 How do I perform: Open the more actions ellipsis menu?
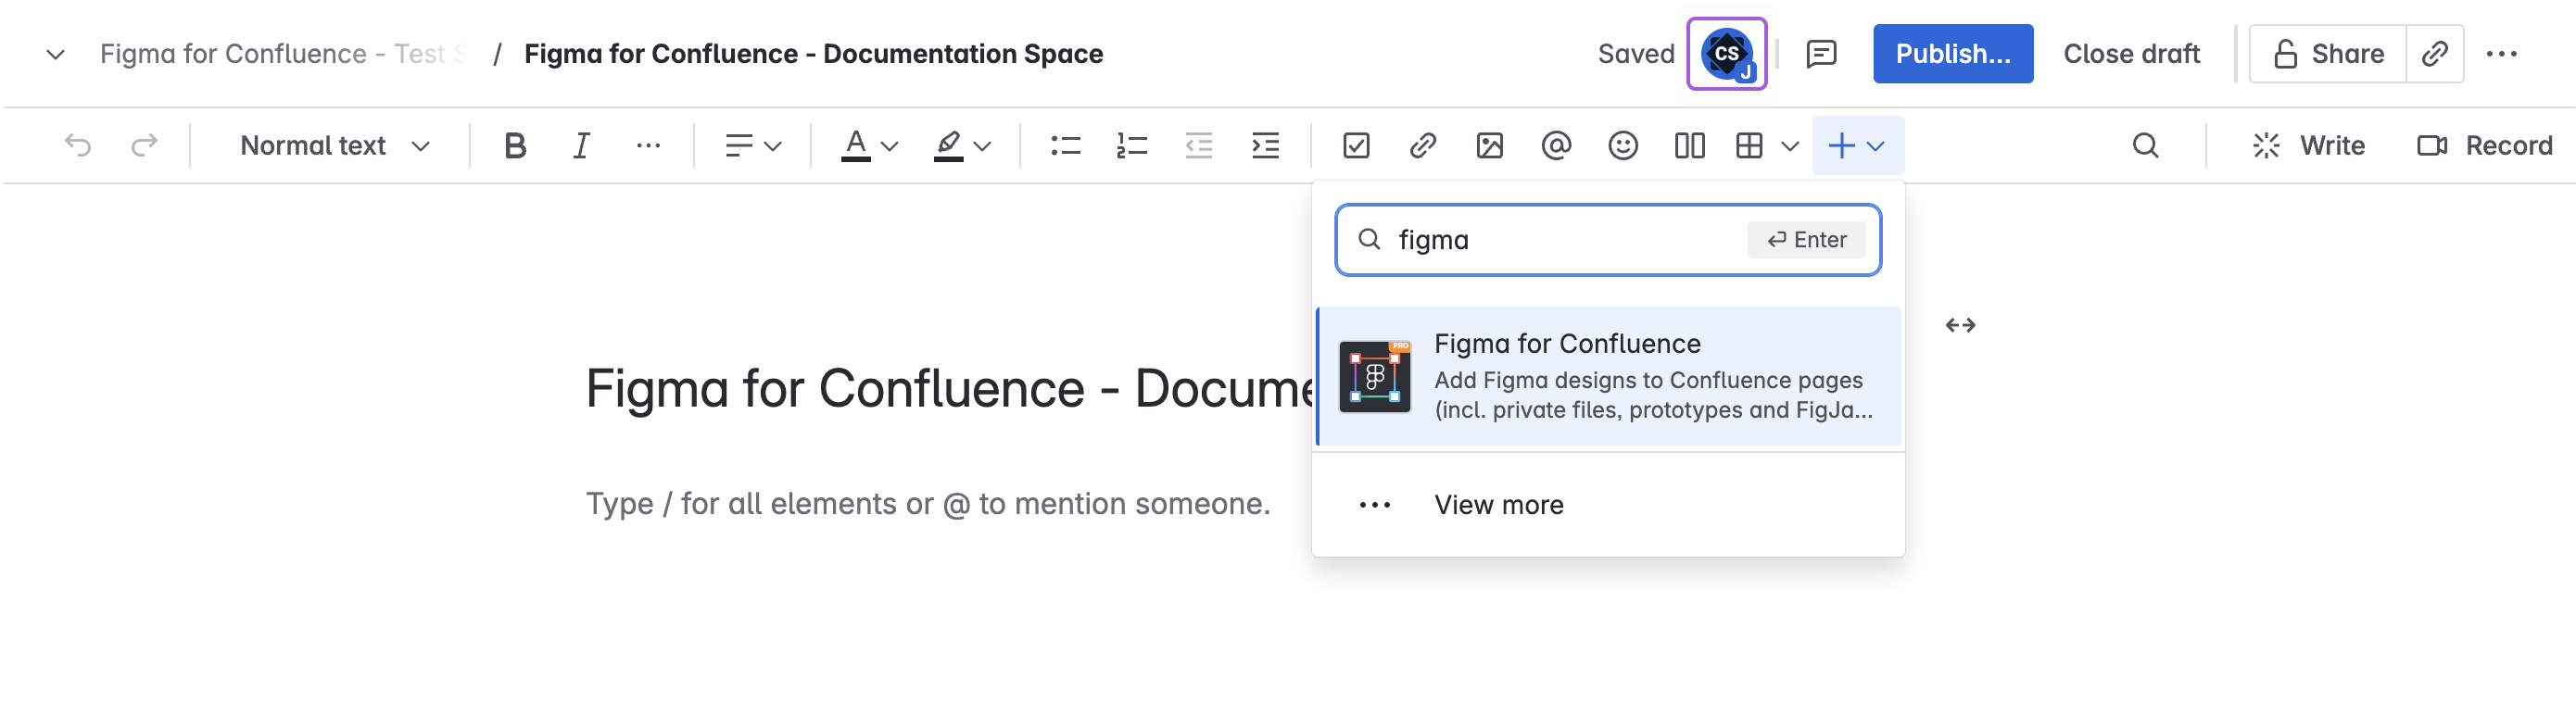click(x=2501, y=54)
